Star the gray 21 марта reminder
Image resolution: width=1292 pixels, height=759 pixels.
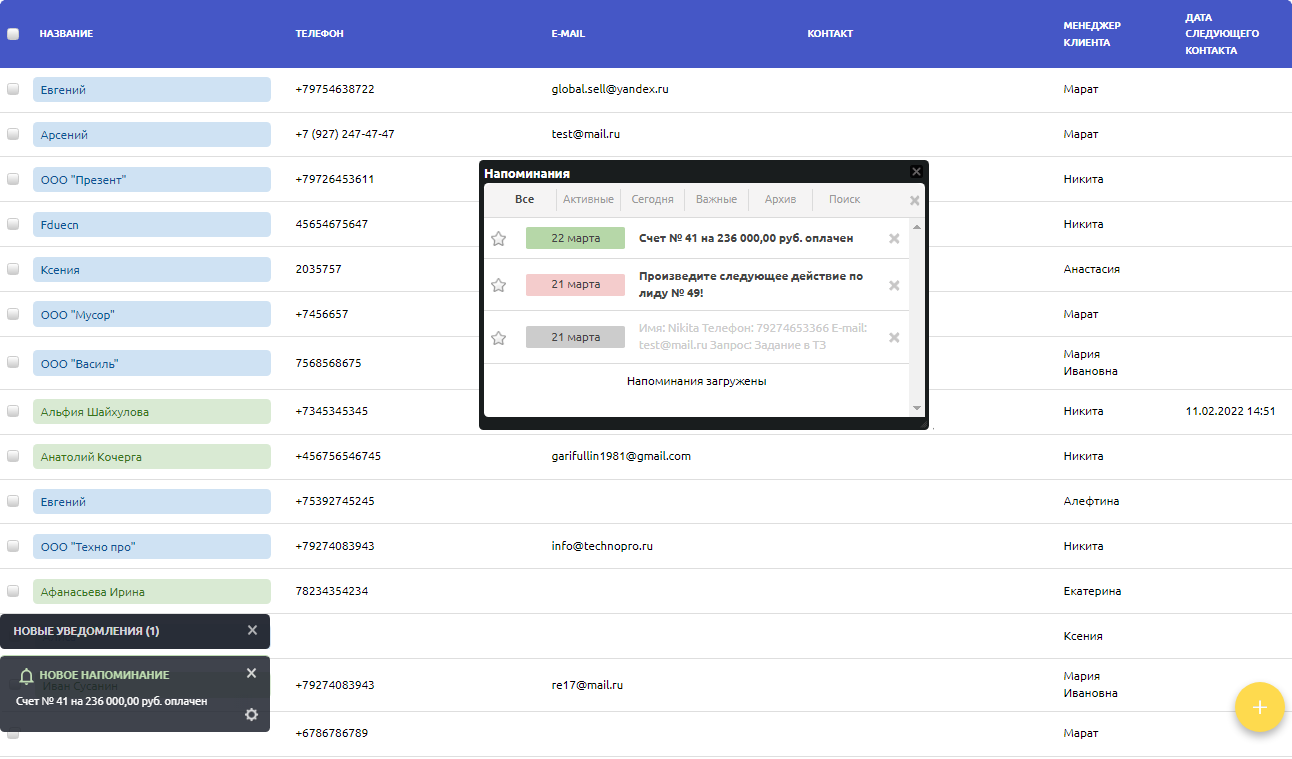498,338
